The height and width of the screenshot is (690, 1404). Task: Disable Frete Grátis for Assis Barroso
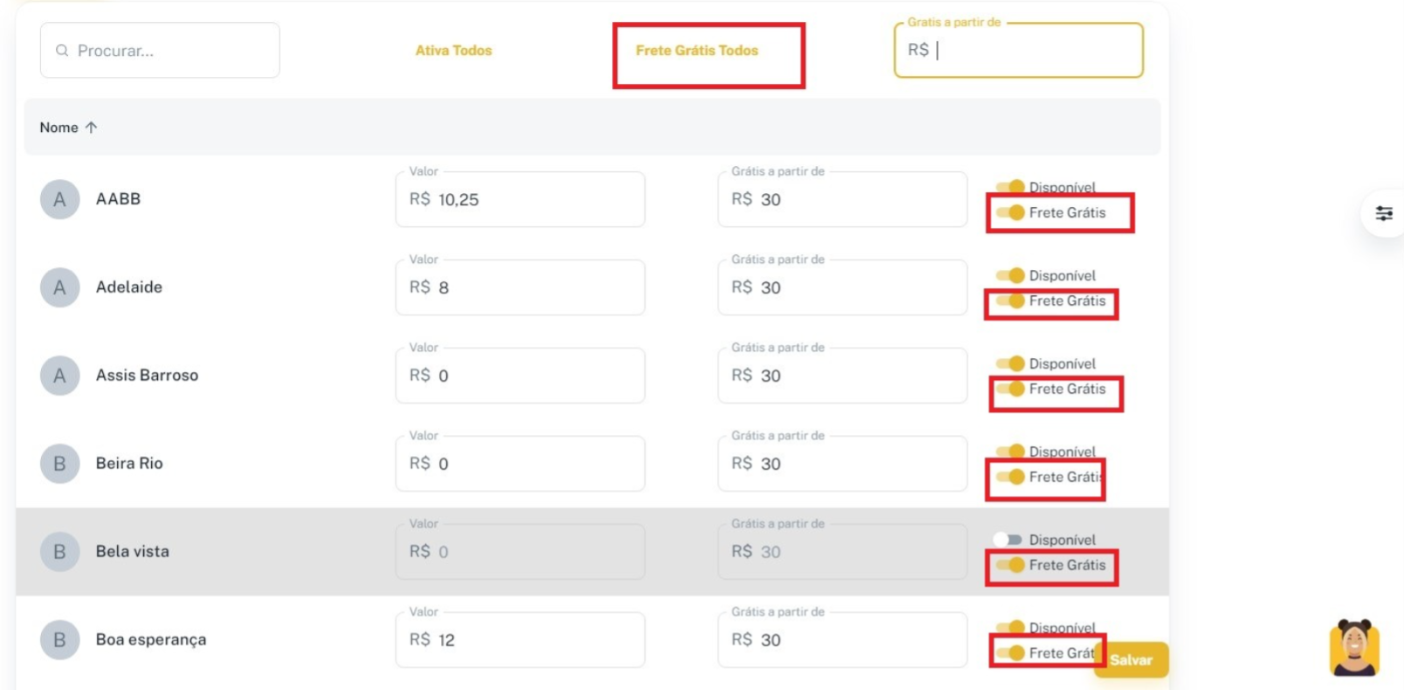(1011, 389)
